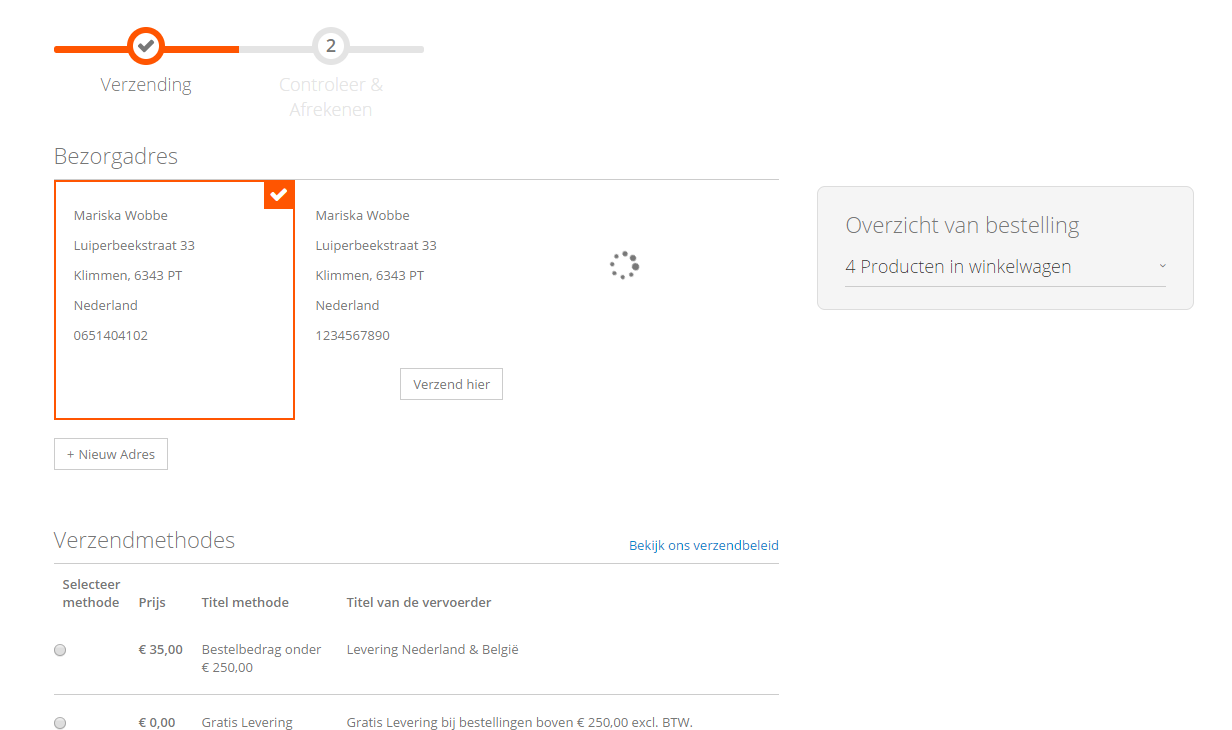Click the orange checkmark on the selected address card
The image size is (1232, 730).
point(278,194)
